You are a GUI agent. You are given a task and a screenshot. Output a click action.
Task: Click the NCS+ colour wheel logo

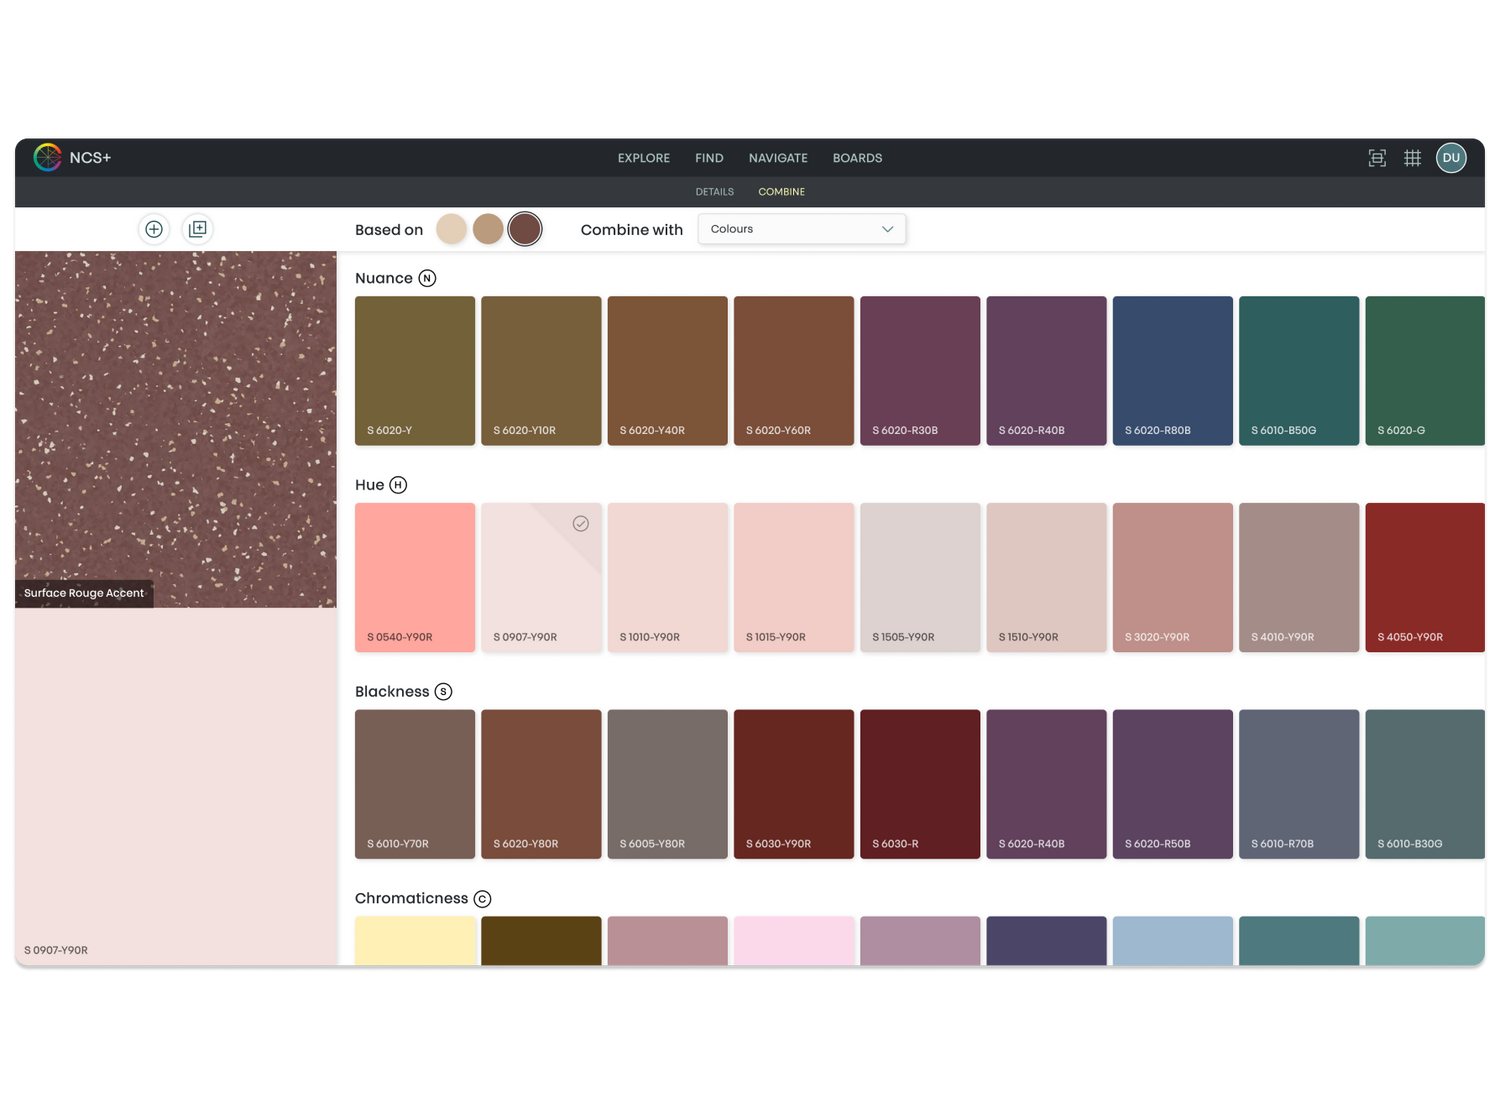click(47, 157)
